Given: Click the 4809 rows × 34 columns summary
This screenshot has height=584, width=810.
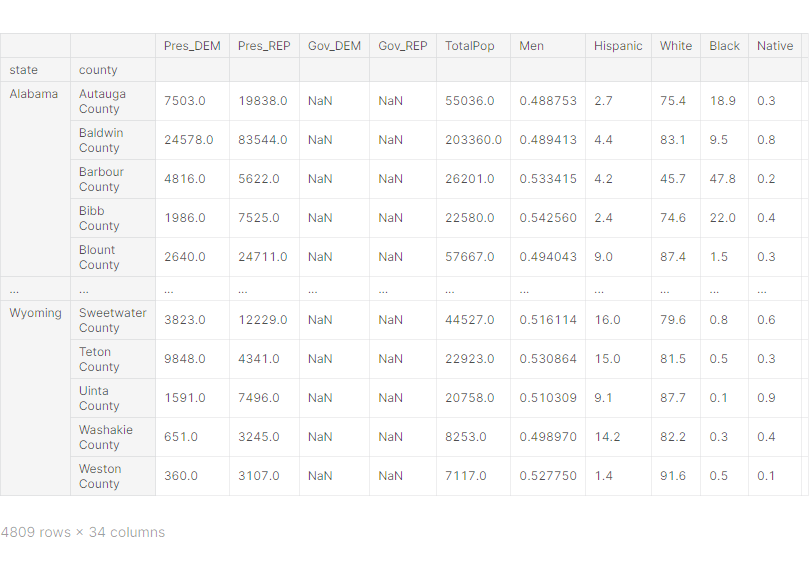Looking at the screenshot, I should point(83,532).
